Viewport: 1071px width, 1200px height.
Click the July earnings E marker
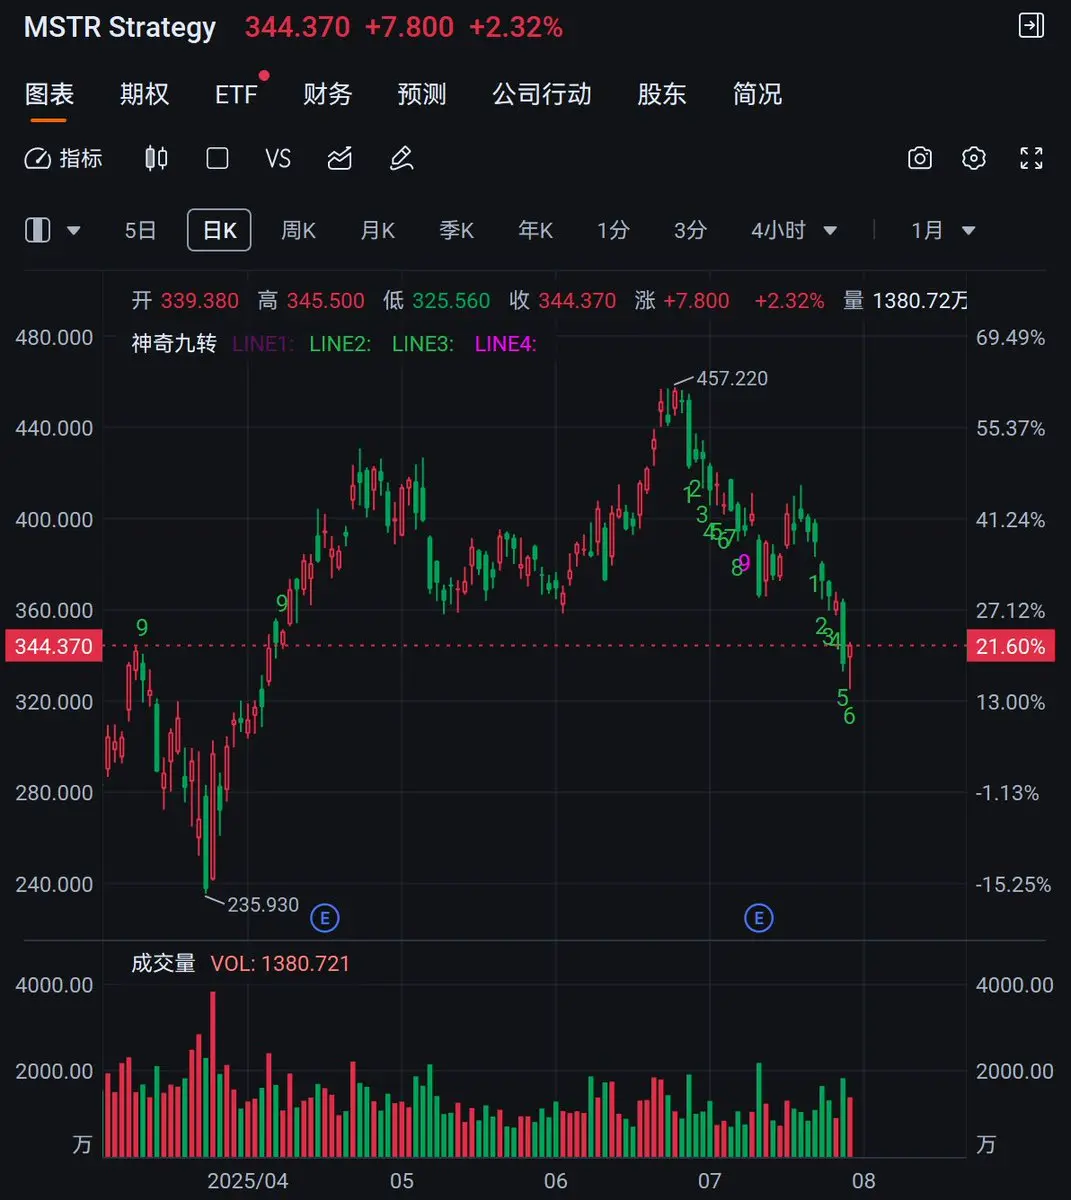coord(759,917)
